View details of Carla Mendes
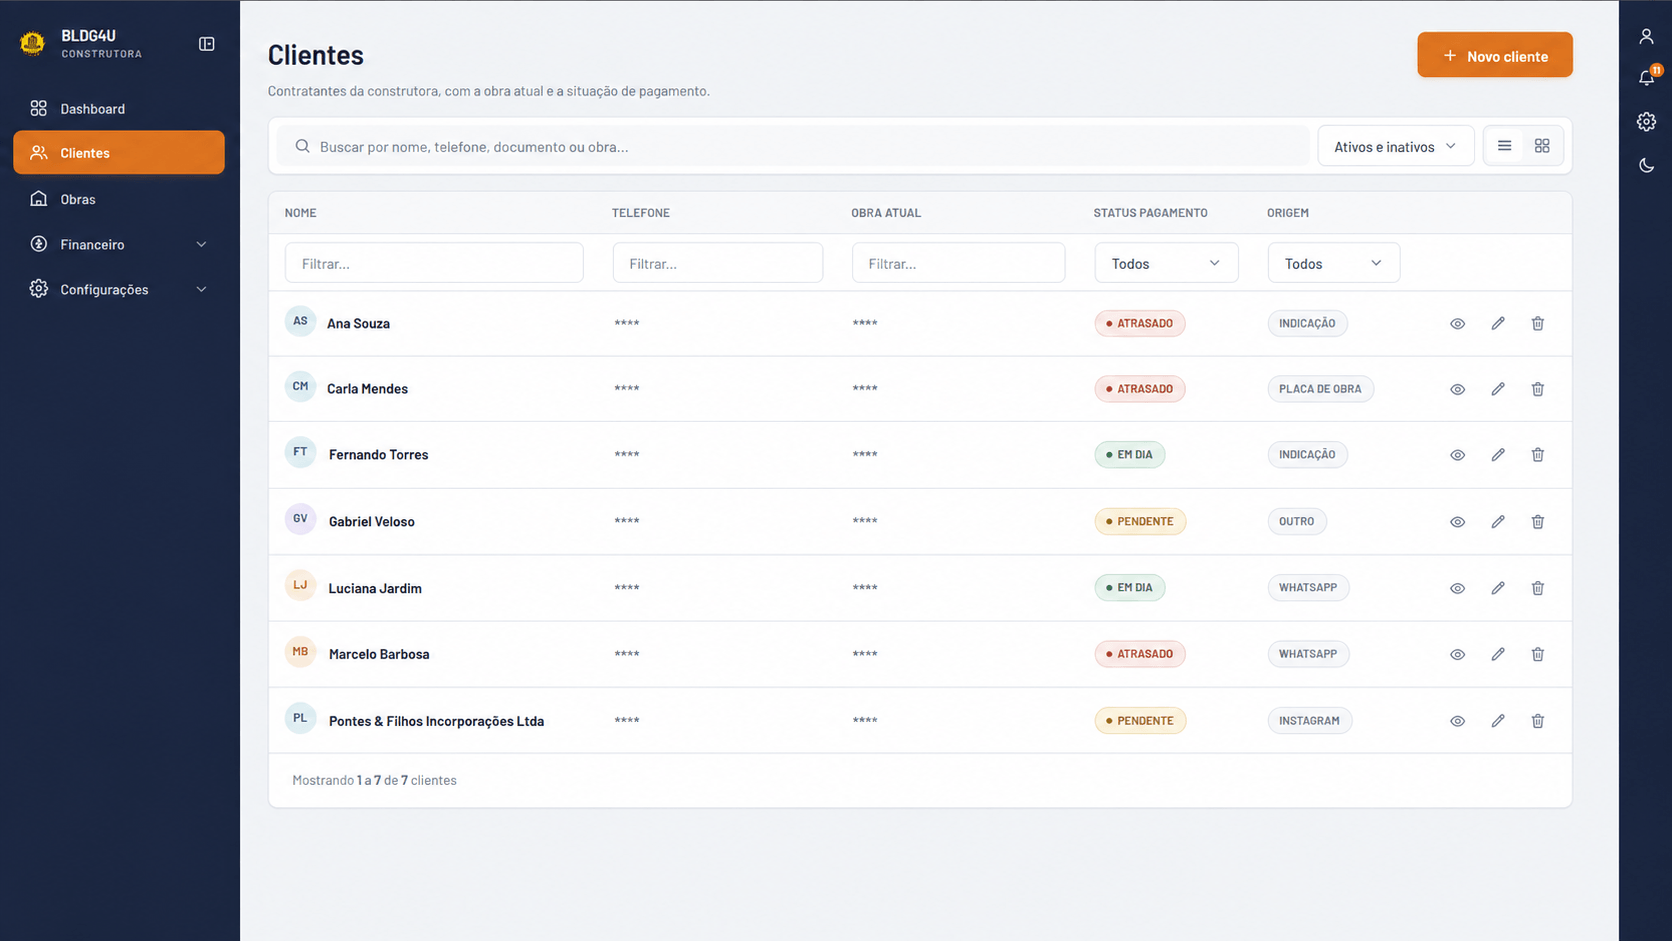 click(x=1457, y=389)
